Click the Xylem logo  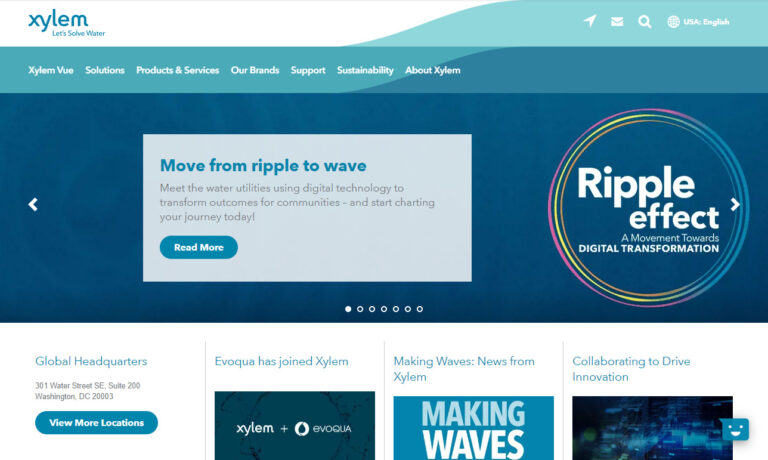point(67,24)
